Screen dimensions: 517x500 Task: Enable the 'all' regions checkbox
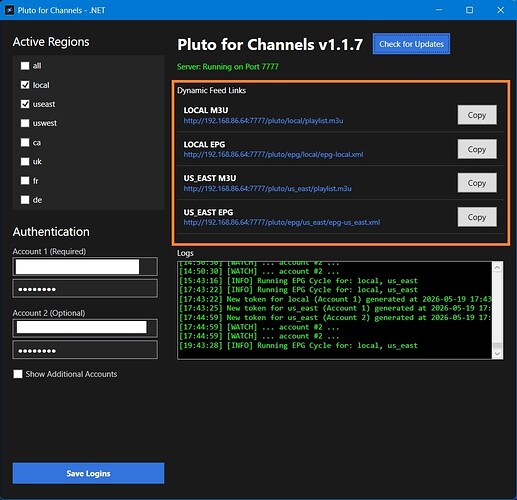25,66
